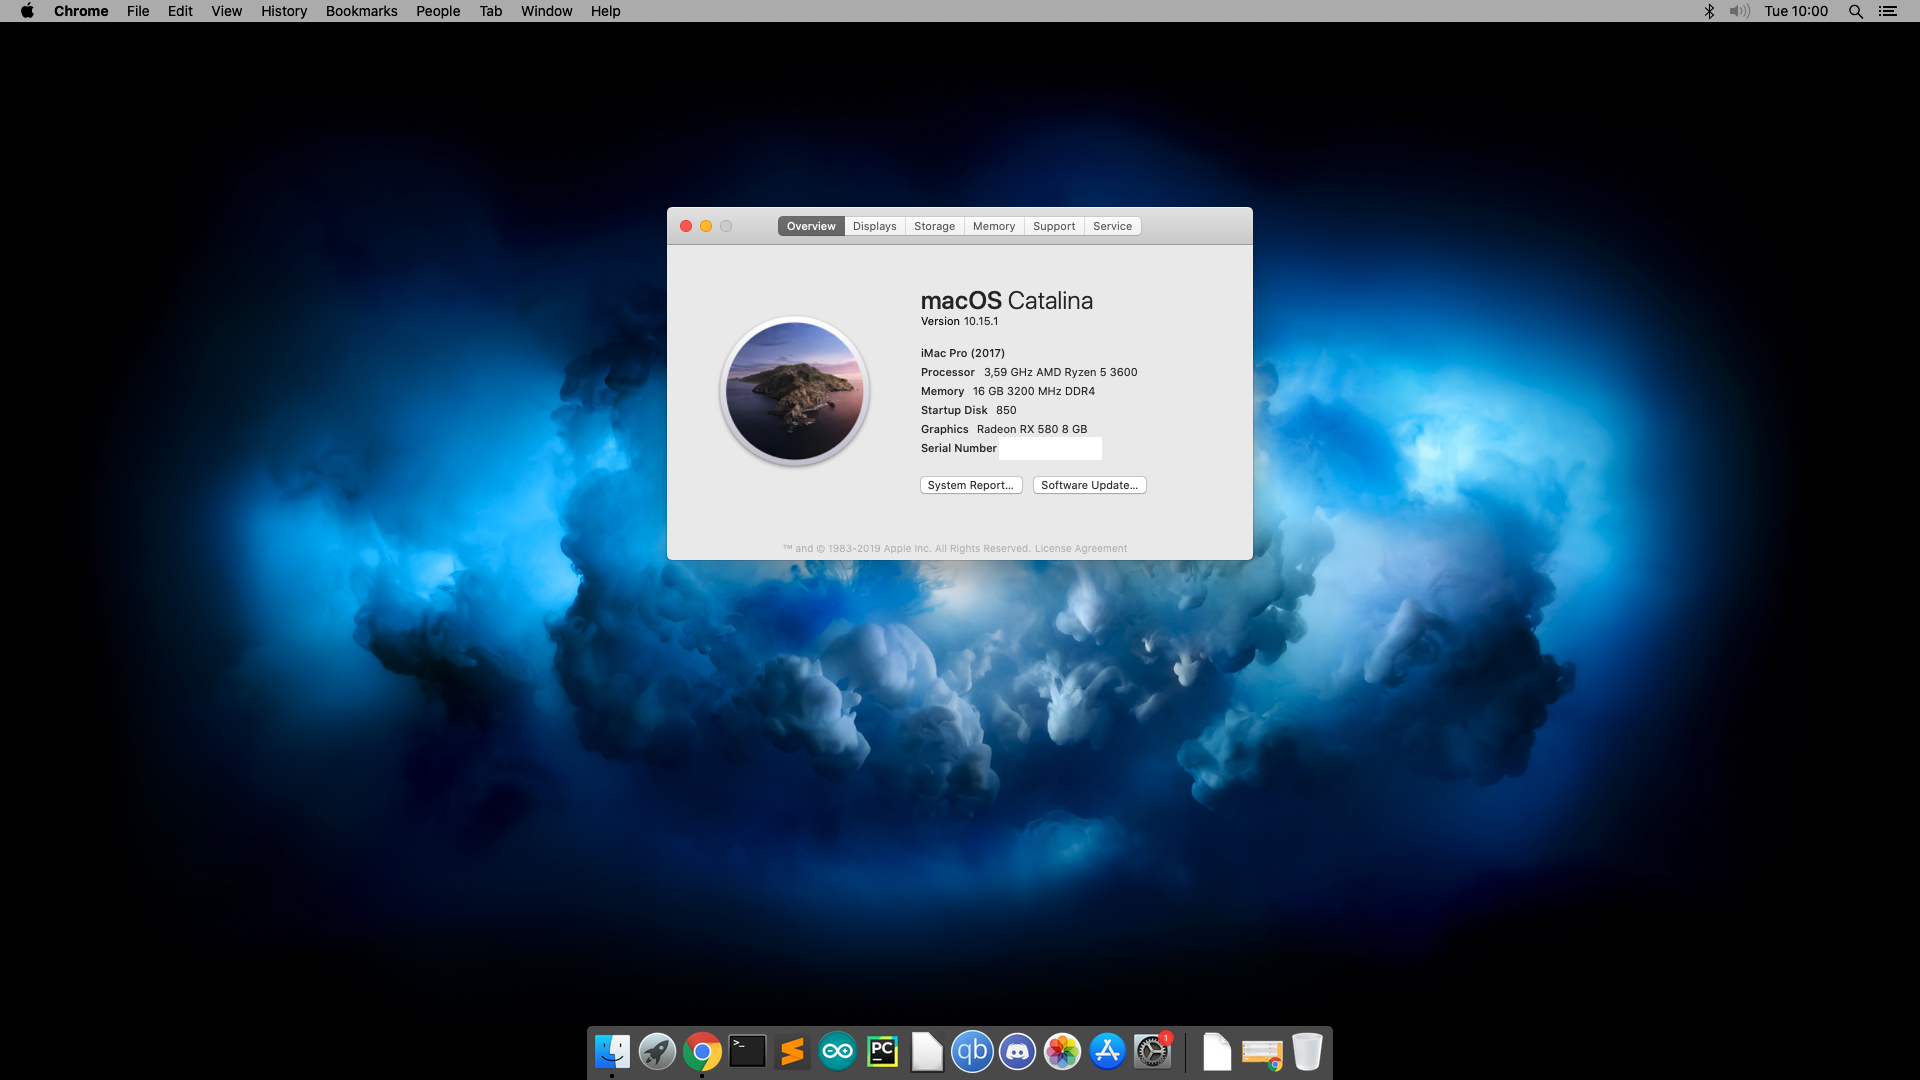Open Discord from the Dock
This screenshot has width=1920, height=1080.
click(x=1017, y=1052)
